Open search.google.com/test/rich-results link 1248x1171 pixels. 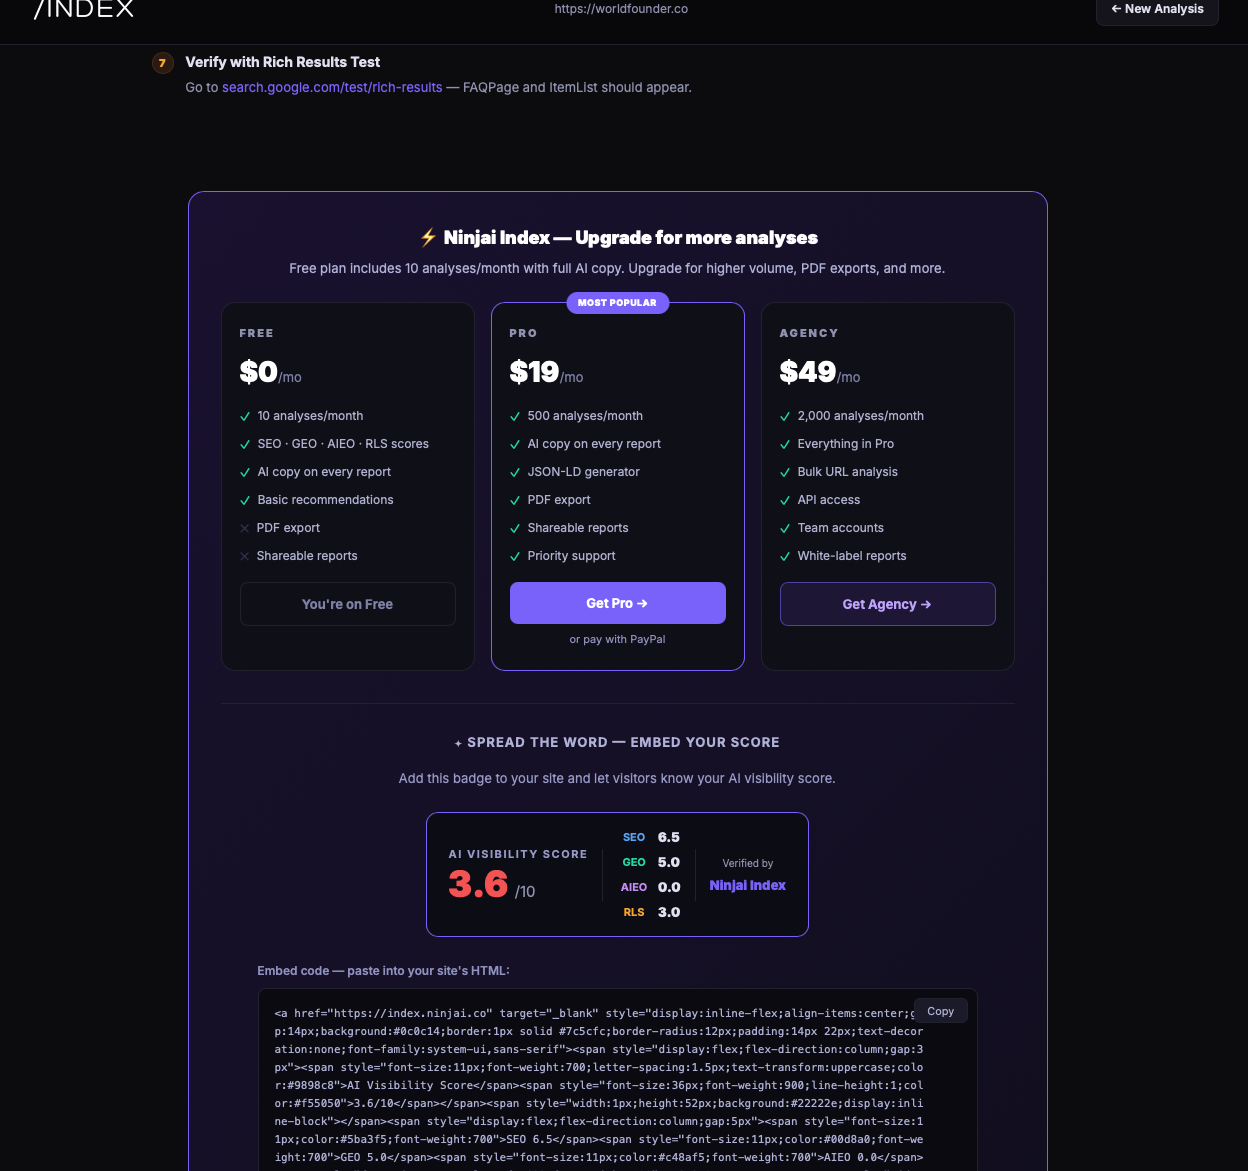tap(332, 87)
